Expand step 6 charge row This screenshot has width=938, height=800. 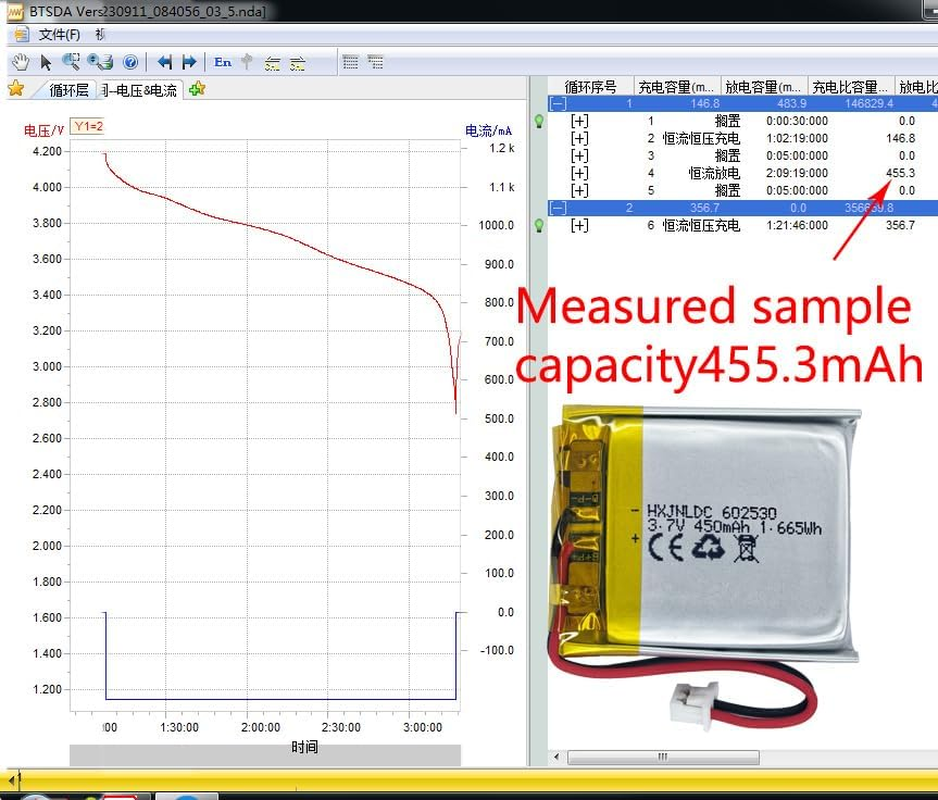579,226
